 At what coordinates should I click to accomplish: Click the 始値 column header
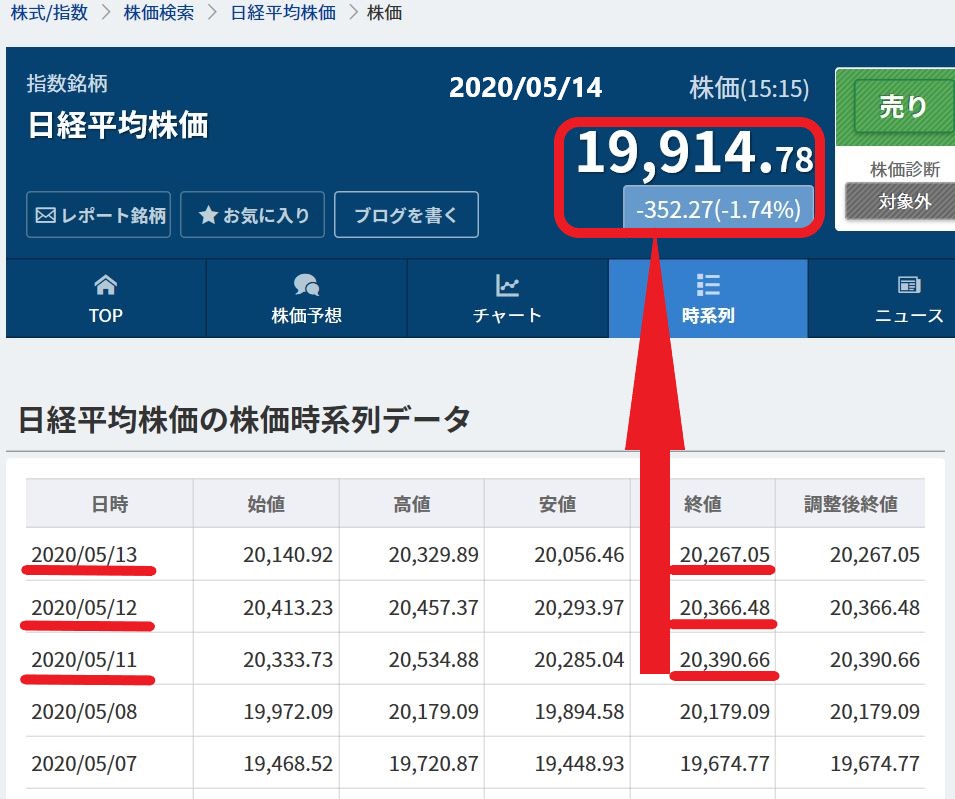[x=266, y=504]
